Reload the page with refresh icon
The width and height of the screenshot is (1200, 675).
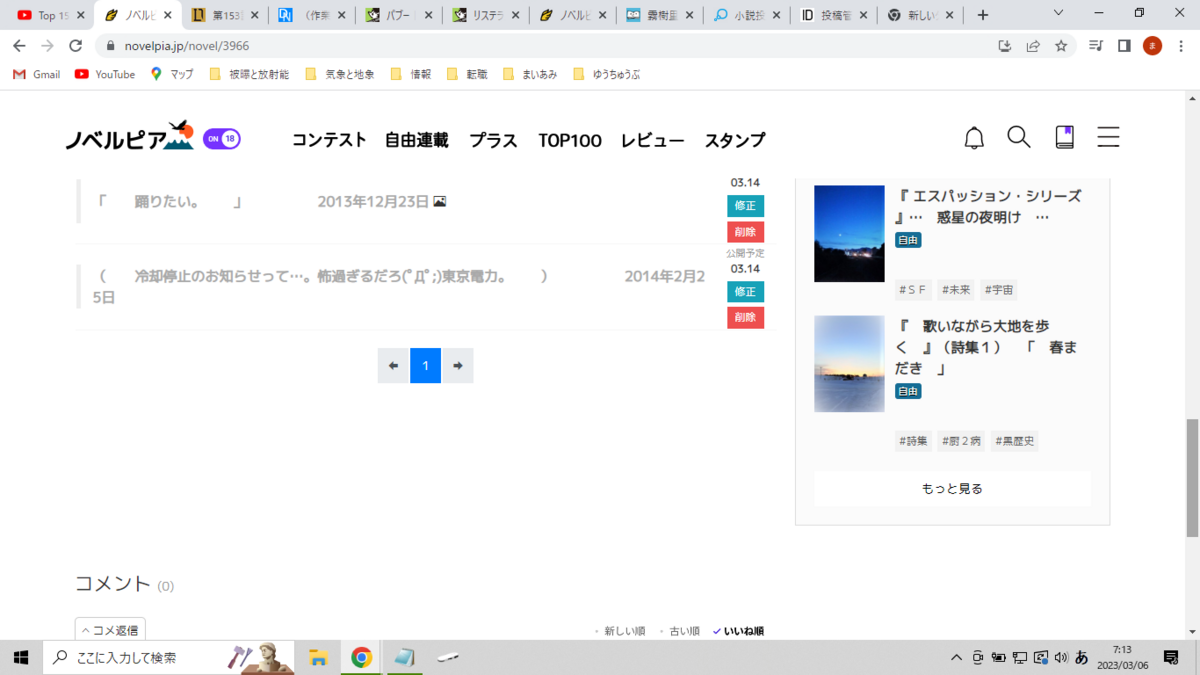[x=75, y=46]
